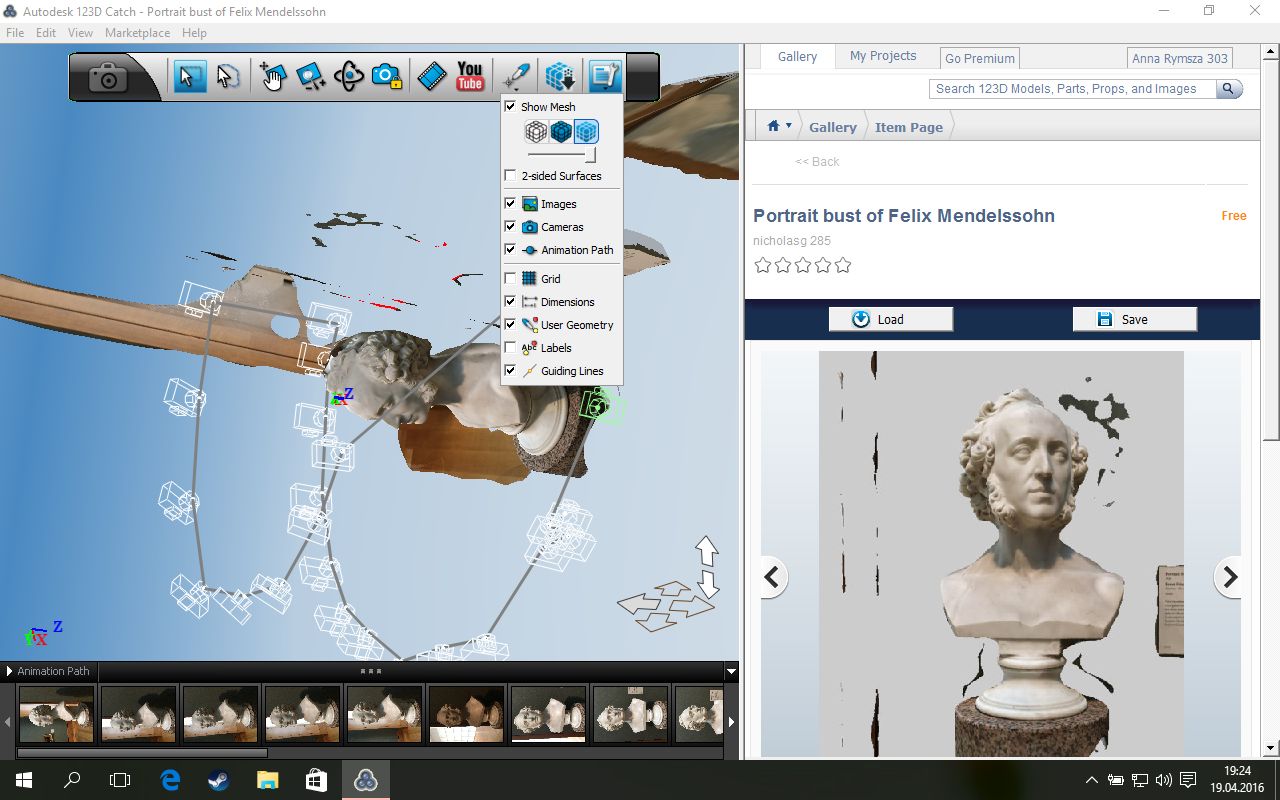Uncheck the Show Mesh checkbox
The width and height of the screenshot is (1280, 800).
pos(510,106)
